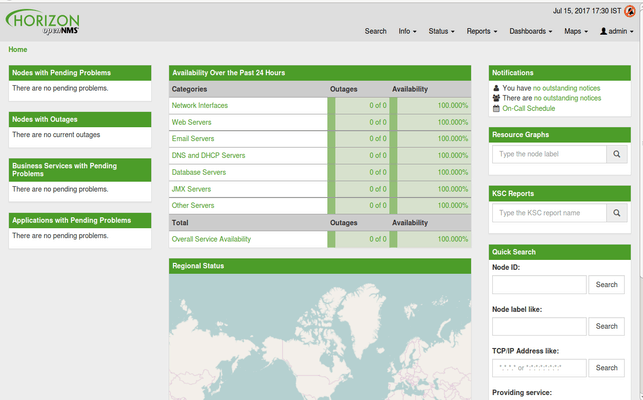Viewport: 643px width, 400px height.
Task: Click the group icon beside outstanding notices
Action: point(497,98)
